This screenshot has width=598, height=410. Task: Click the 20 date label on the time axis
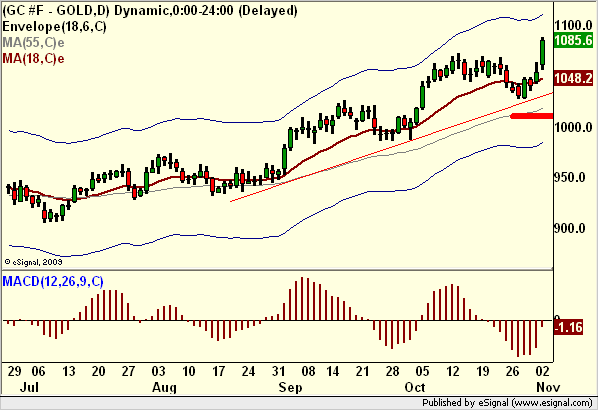[98, 371]
